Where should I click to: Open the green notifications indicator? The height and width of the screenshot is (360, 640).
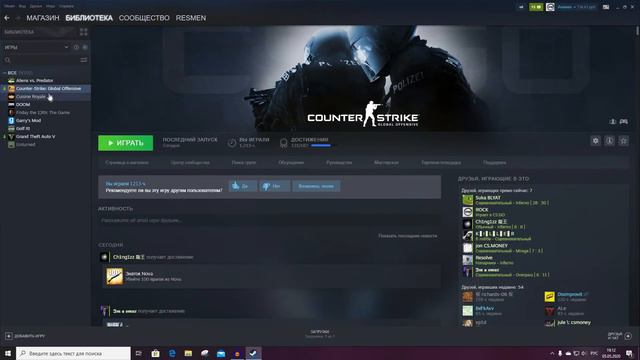536,7
